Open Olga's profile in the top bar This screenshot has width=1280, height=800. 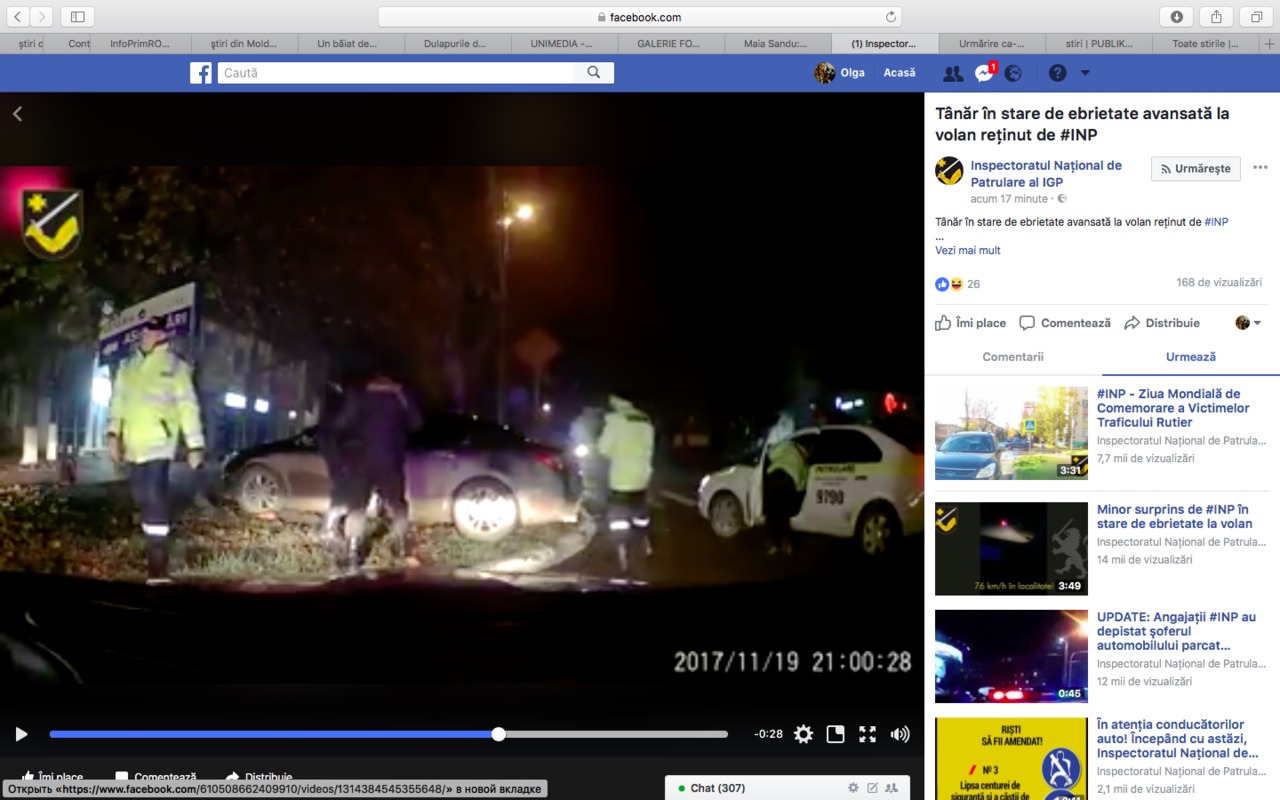pyautogui.click(x=840, y=73)
